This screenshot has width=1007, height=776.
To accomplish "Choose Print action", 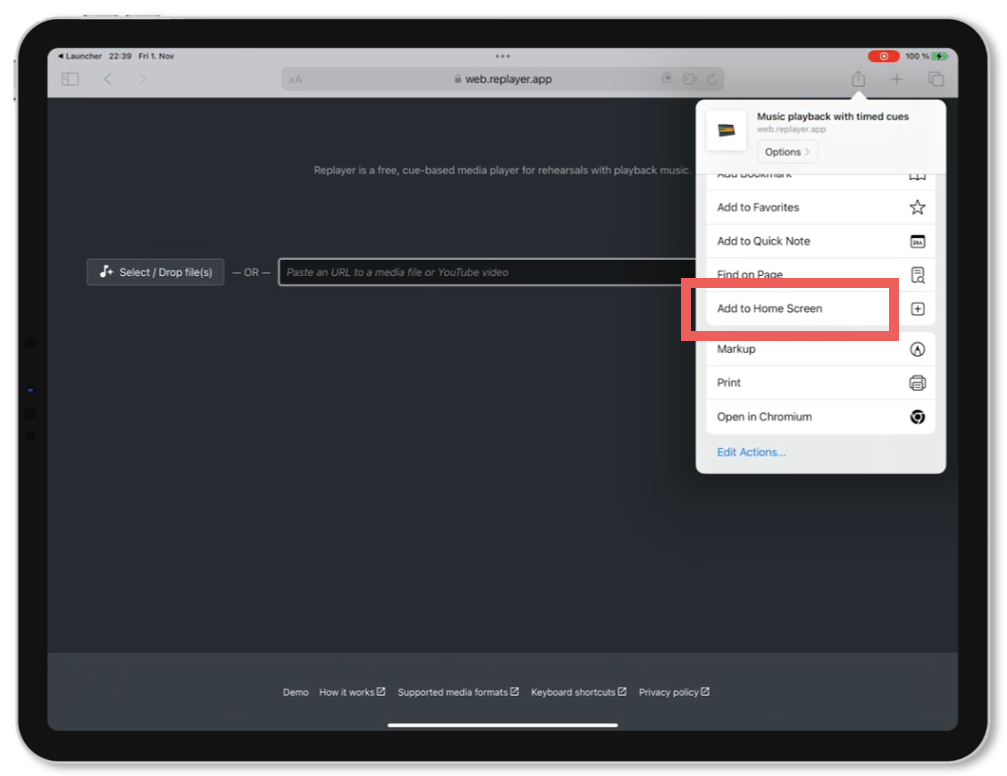I will tap(820, 382).
